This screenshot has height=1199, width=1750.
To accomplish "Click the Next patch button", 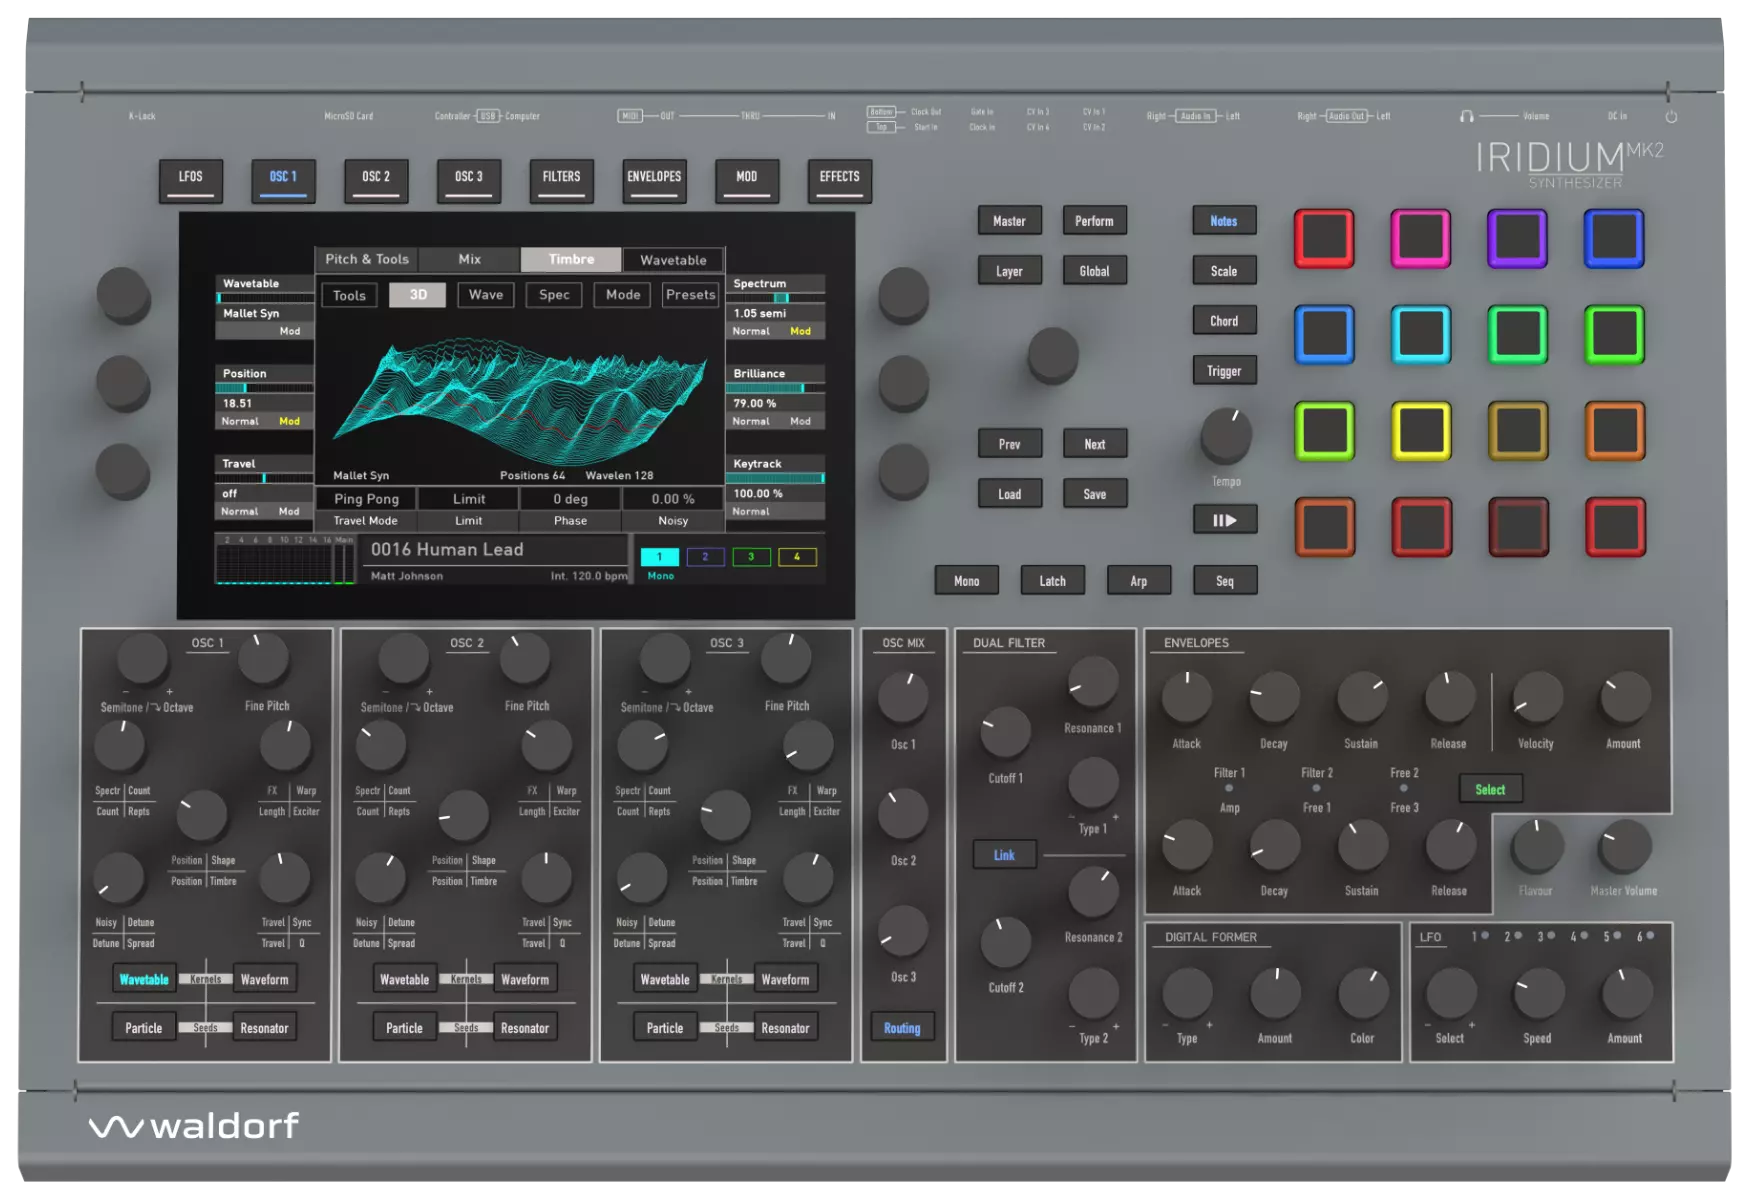I will coord(1095,444).
